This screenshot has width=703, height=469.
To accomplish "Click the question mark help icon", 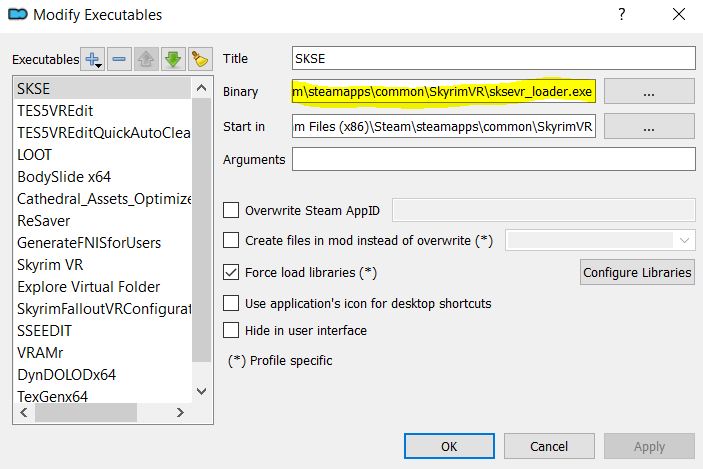I will click(621, 14).
